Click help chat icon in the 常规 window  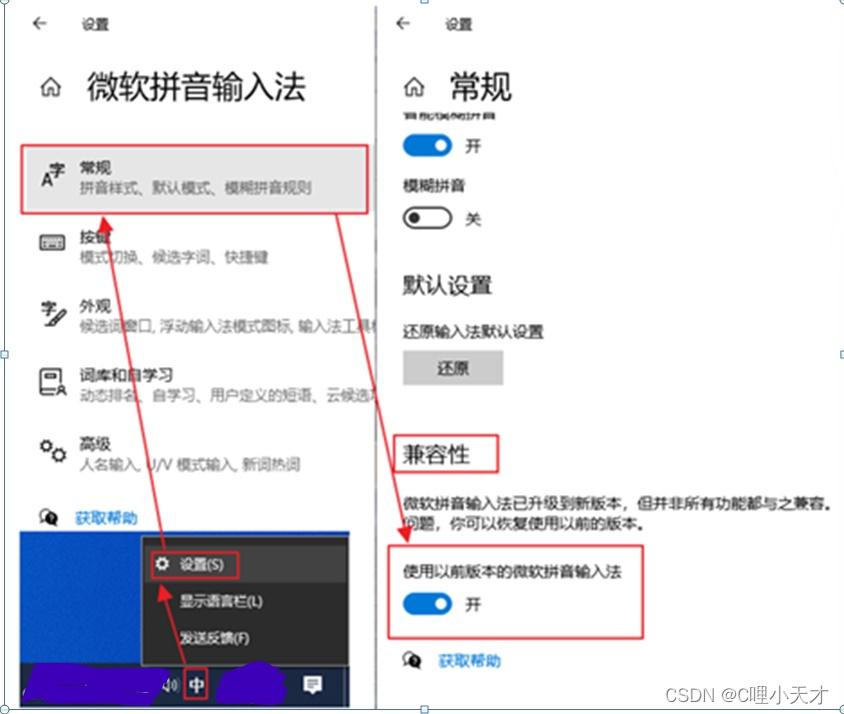[x=412, y=660]
